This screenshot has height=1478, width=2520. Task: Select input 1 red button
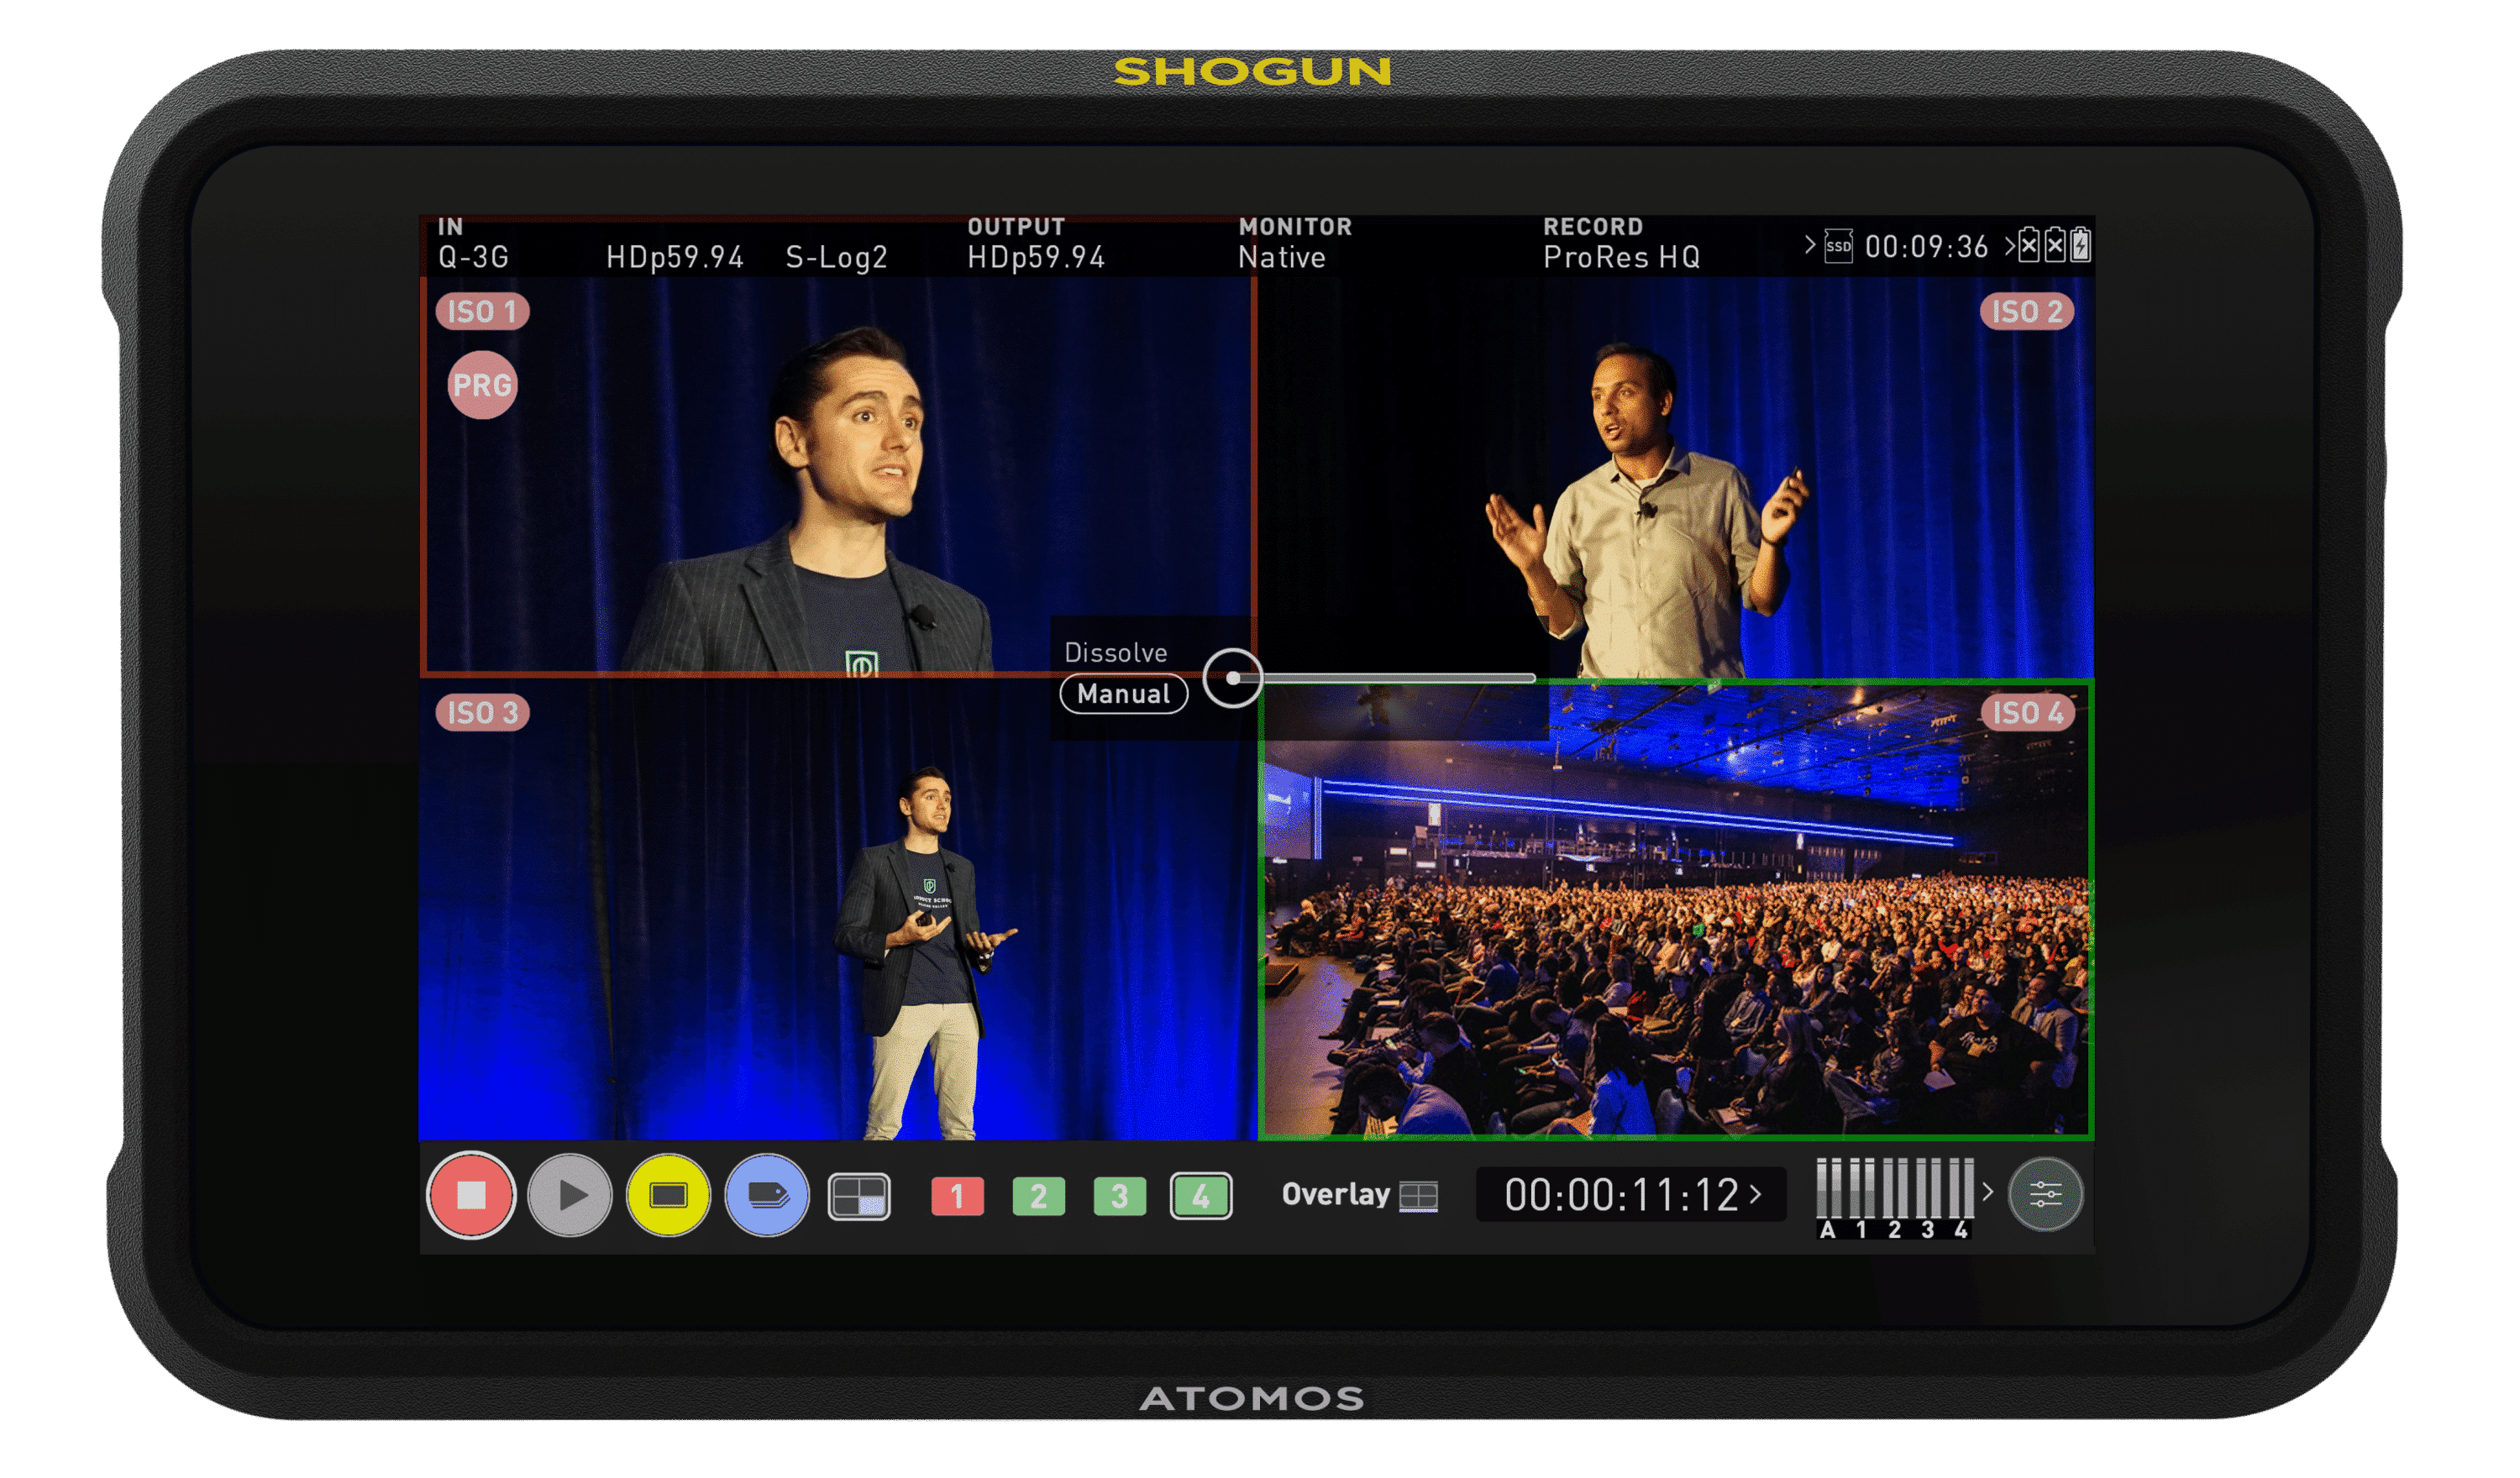pos(957,1196)
